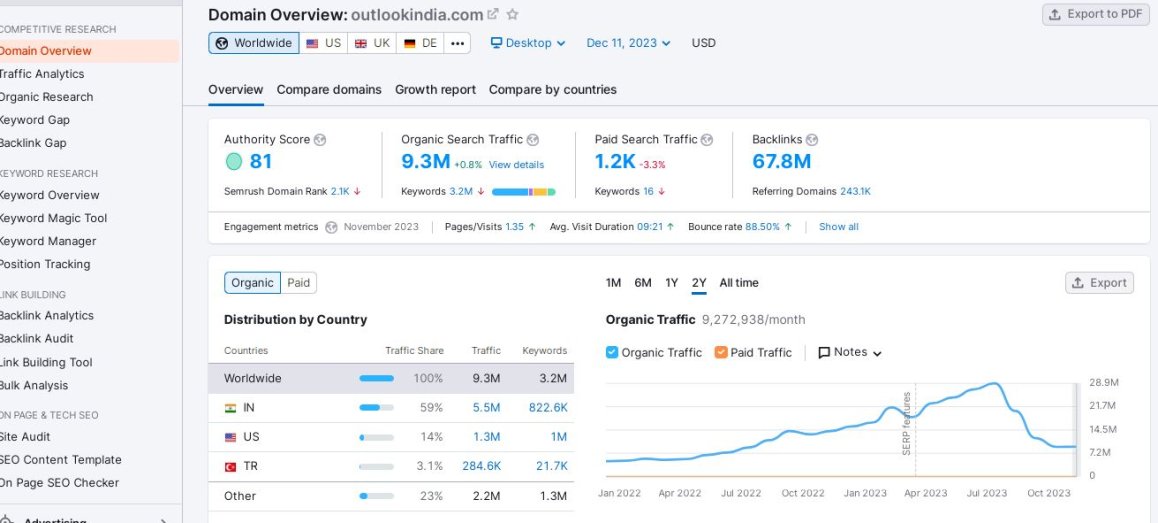1158x523 pixels.
Task: Click Show all engagement metrics link
Action: coord(838,227)
